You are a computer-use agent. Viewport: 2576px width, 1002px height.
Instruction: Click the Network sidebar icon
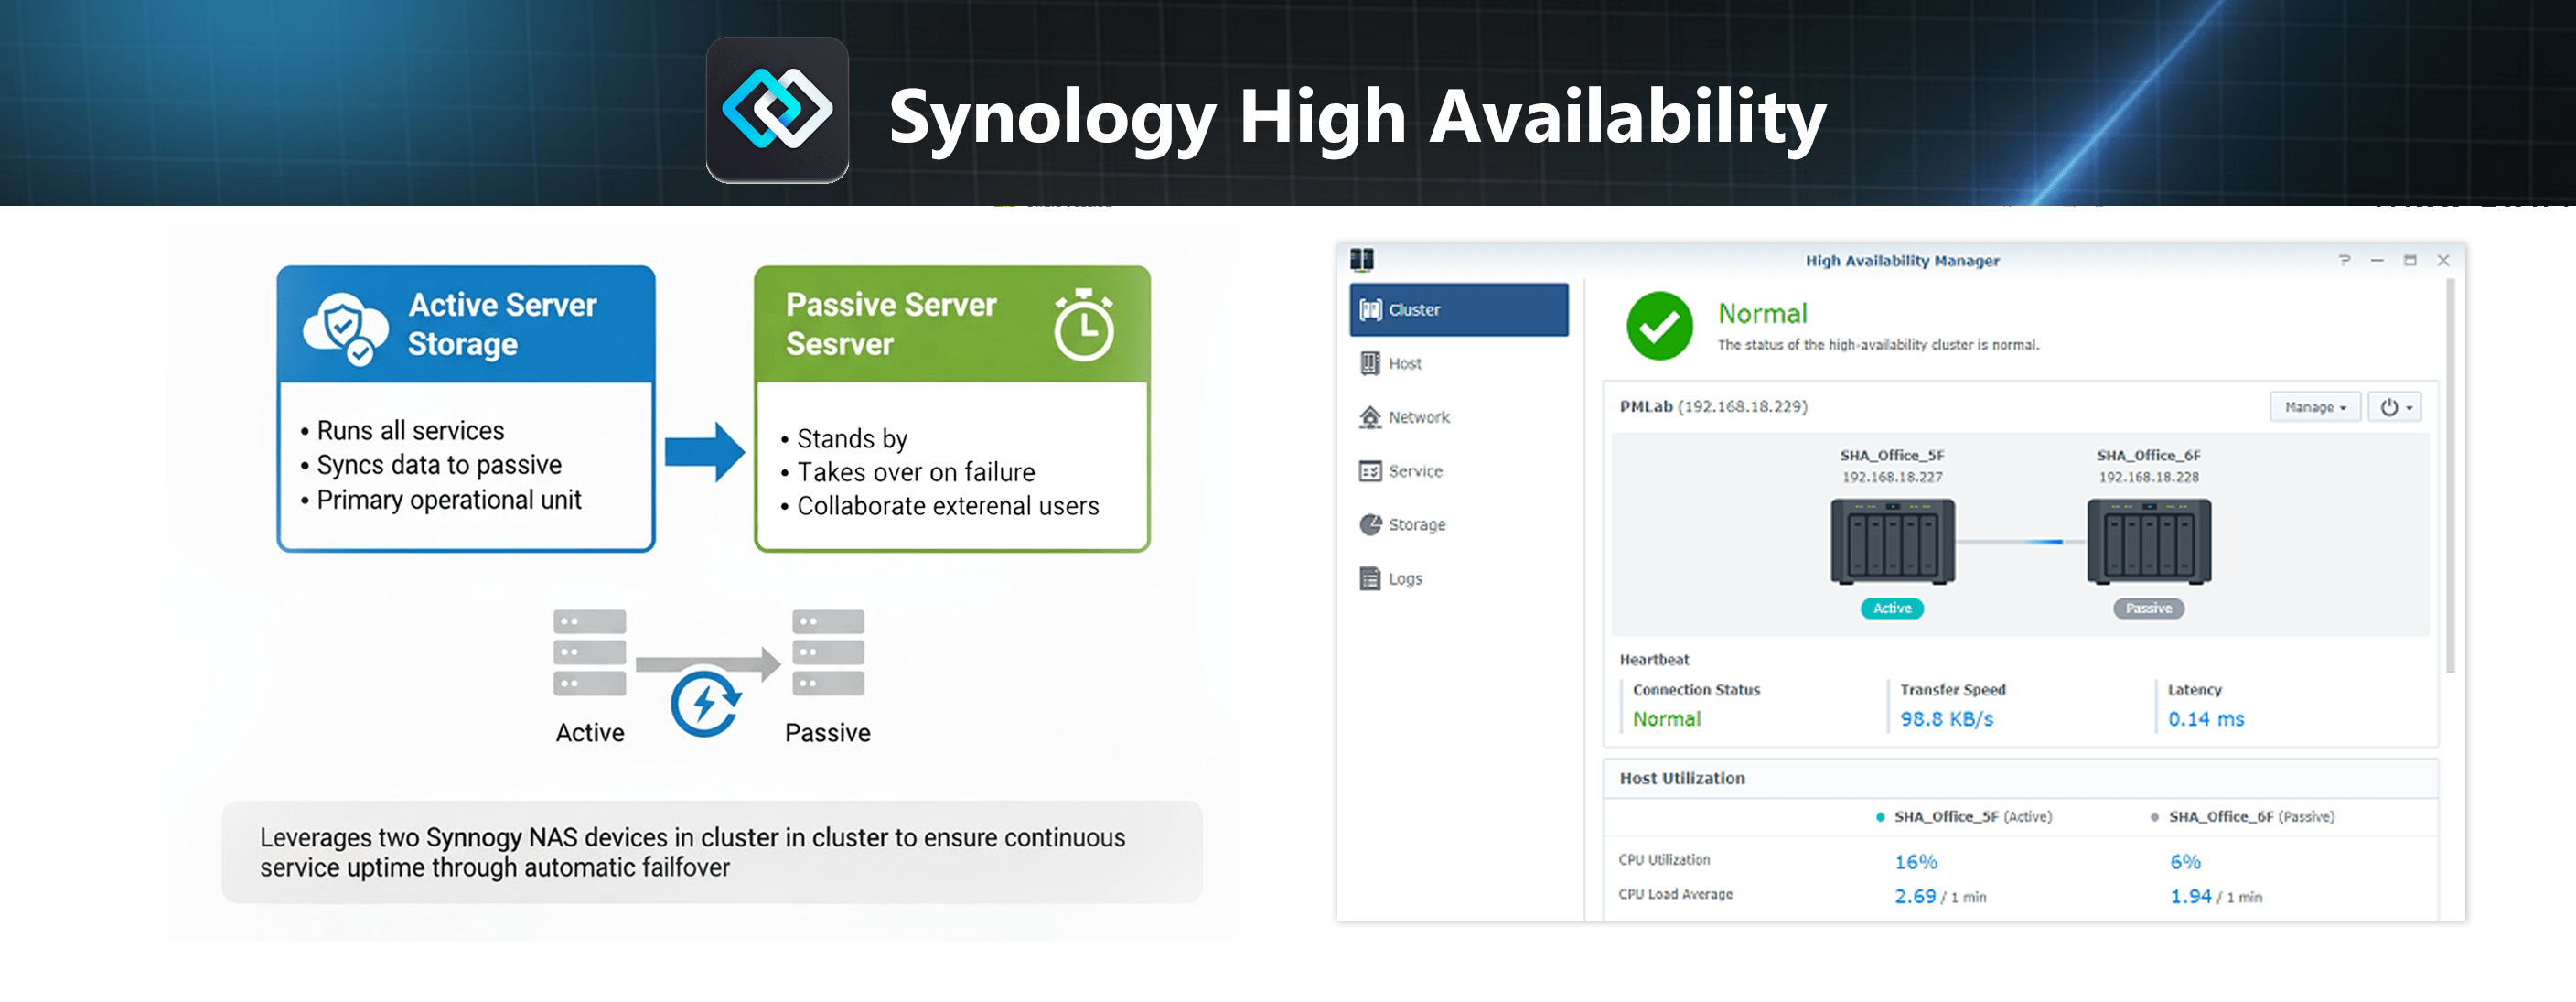1373,417
